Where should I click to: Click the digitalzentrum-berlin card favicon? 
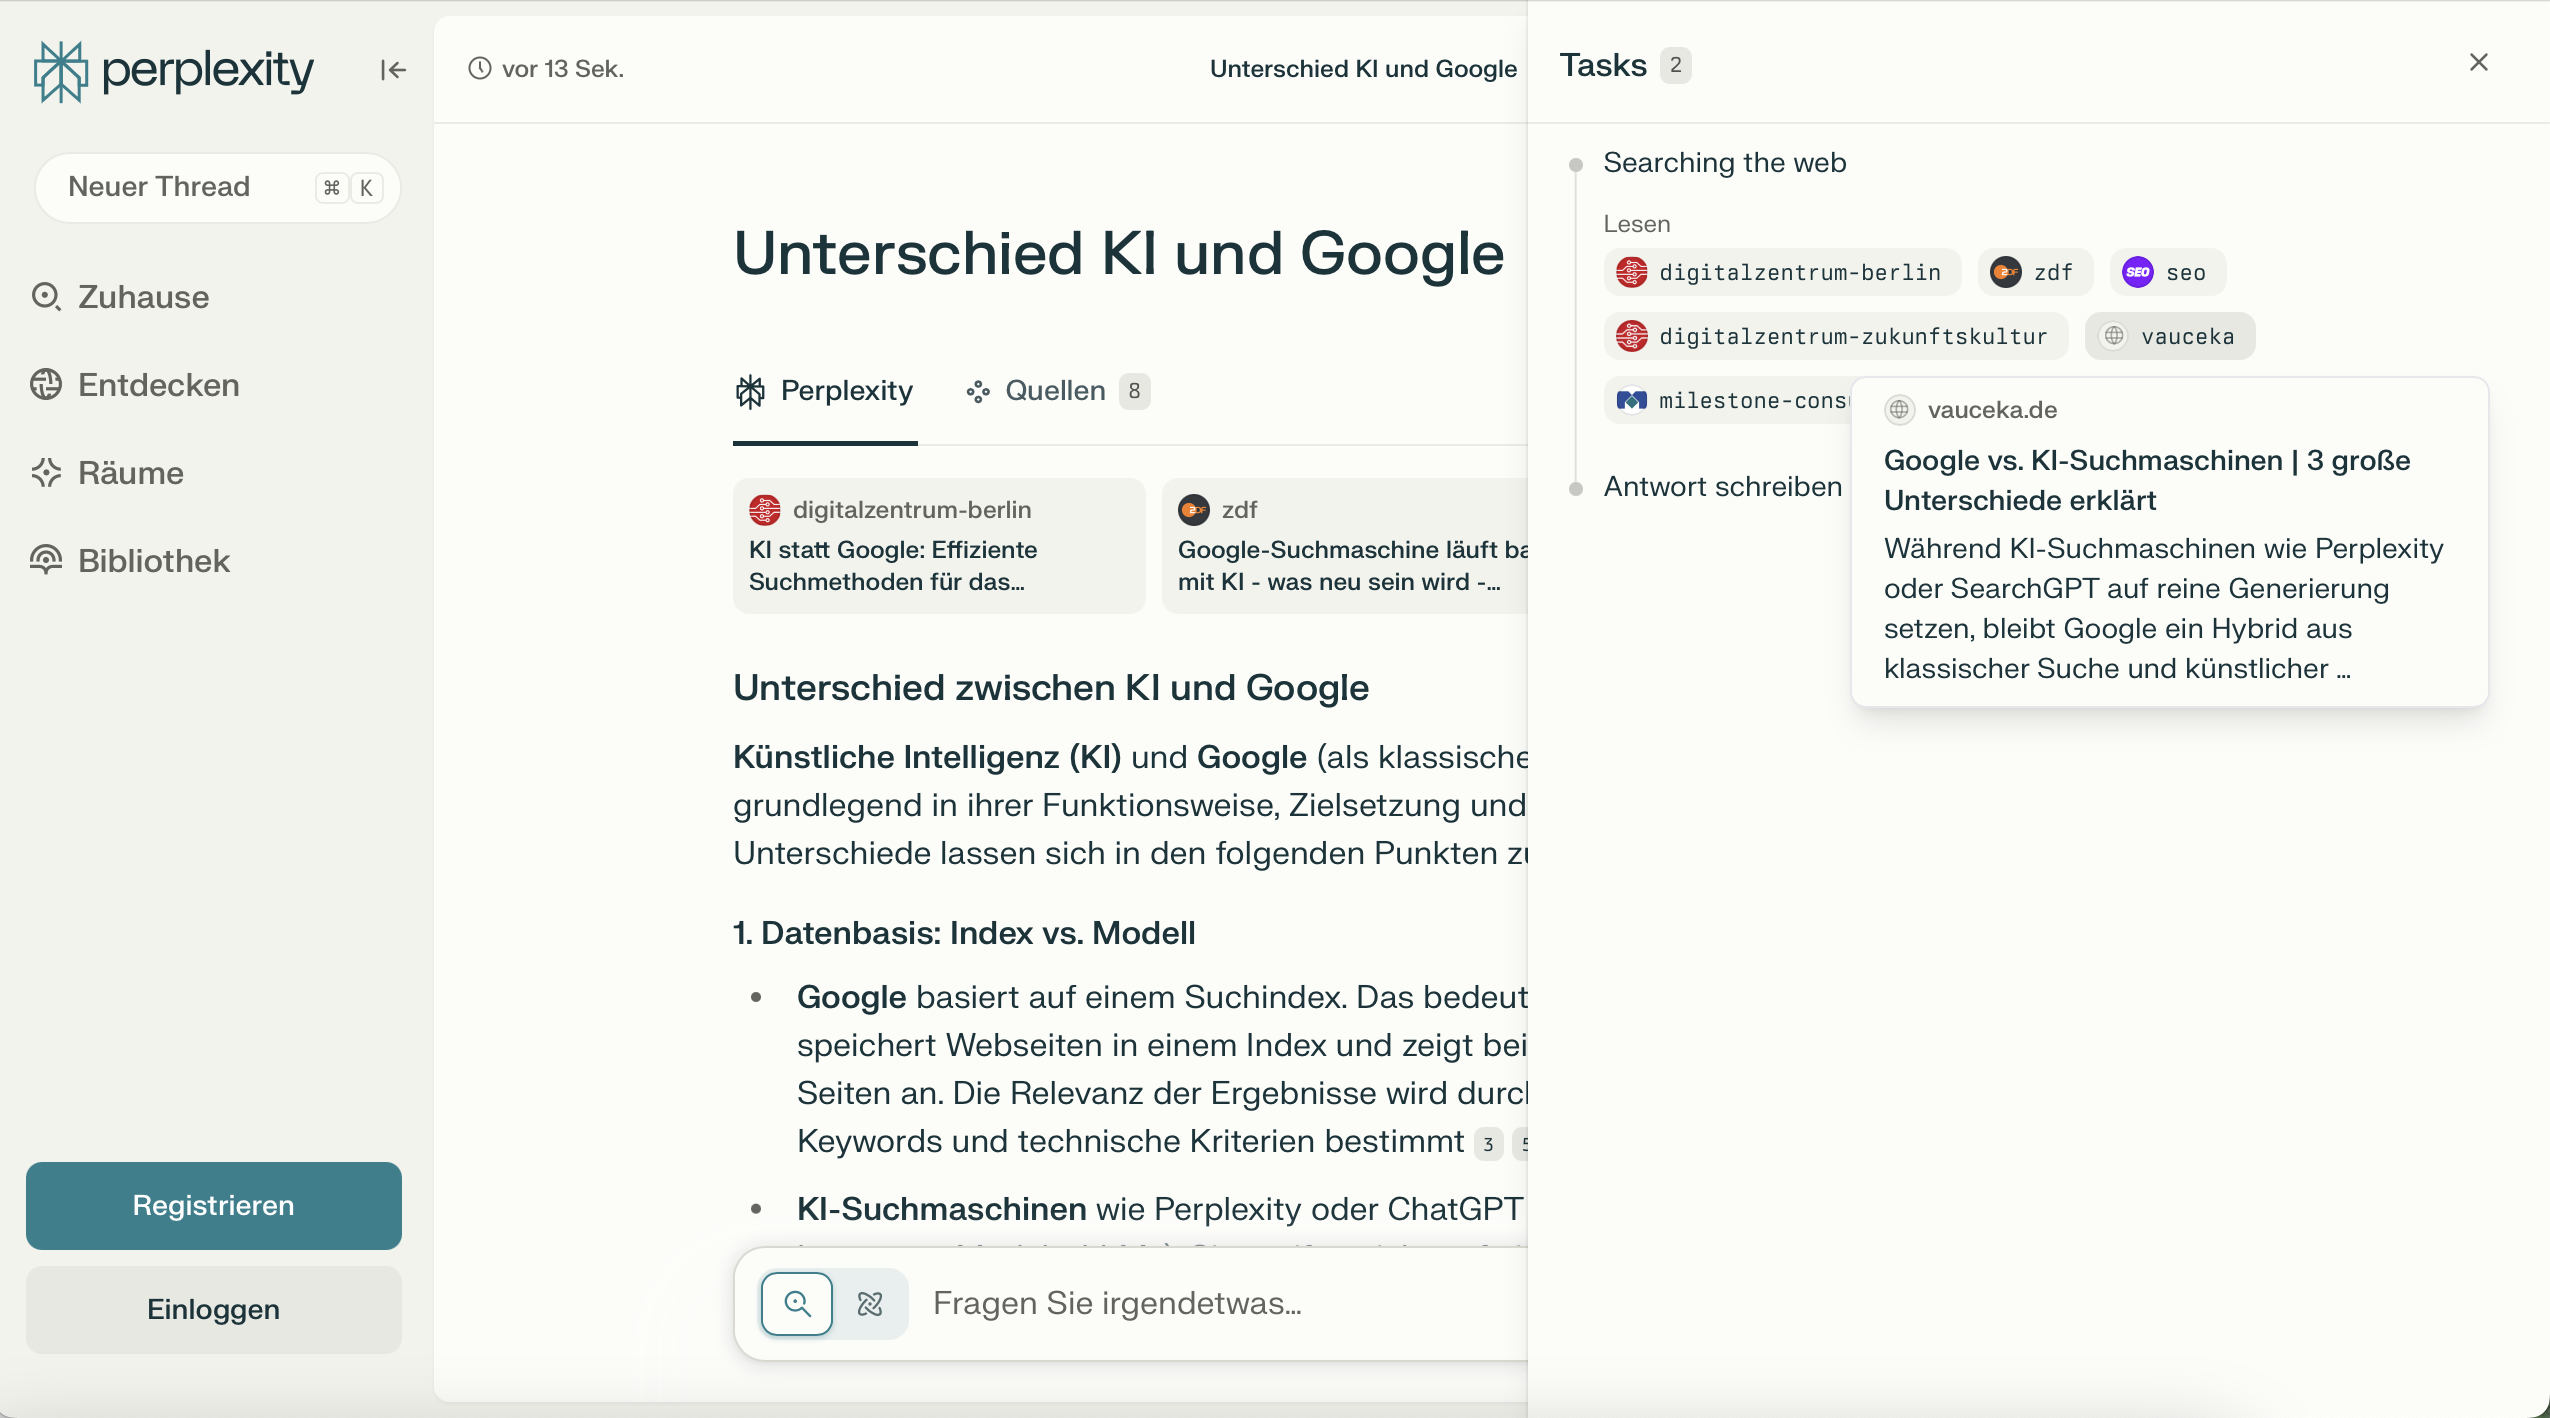[x=765, y=510]
